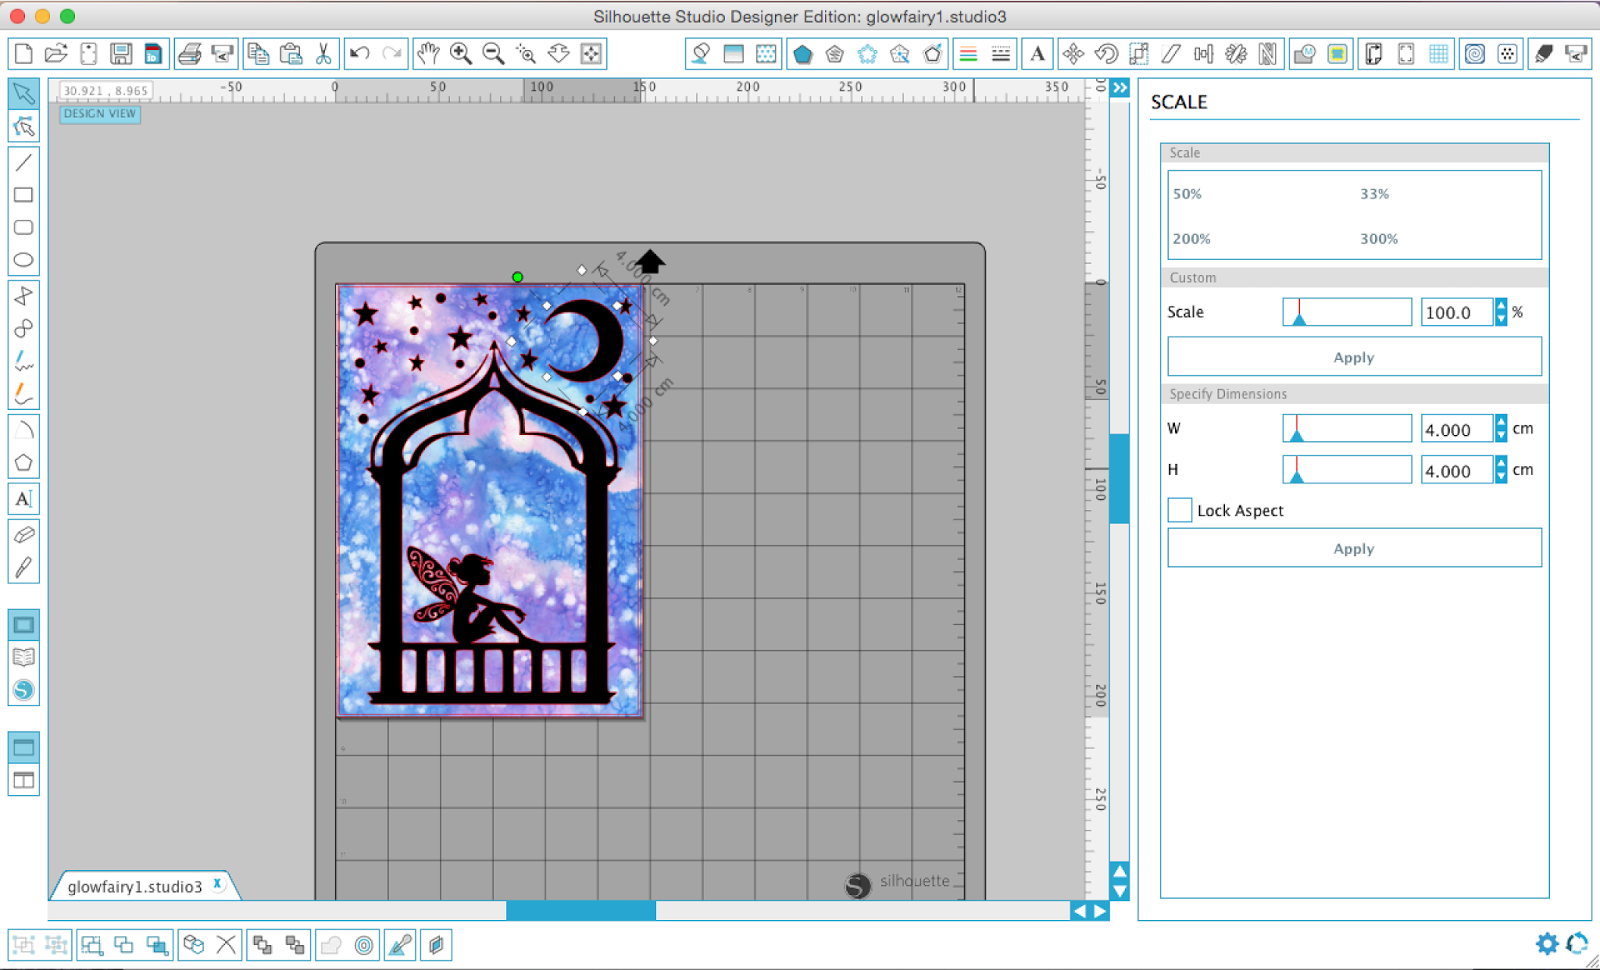Enable the Lock Aspect checkbox
1600x970 pixels.
[1180, 510]
